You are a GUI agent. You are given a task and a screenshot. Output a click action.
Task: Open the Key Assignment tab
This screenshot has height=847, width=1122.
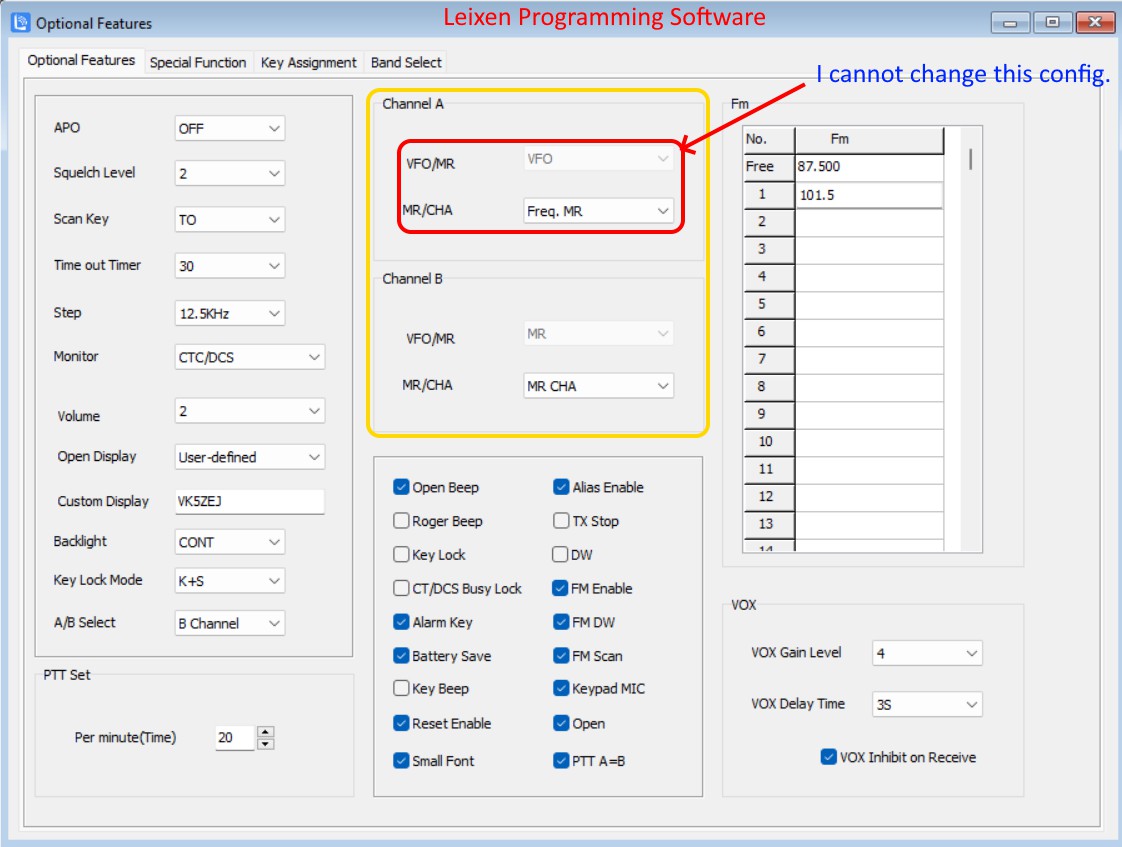[x=308, y=62]
